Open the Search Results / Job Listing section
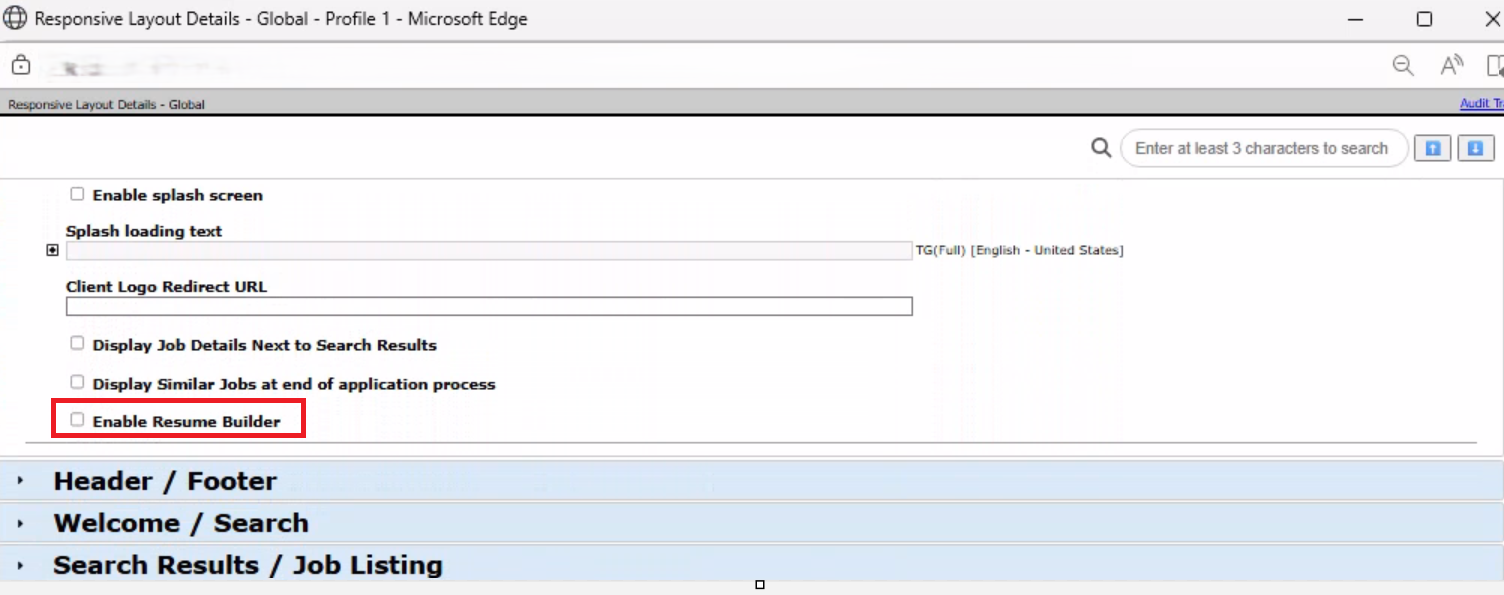This screenshot has height=595, width=1504. (247, 565)
